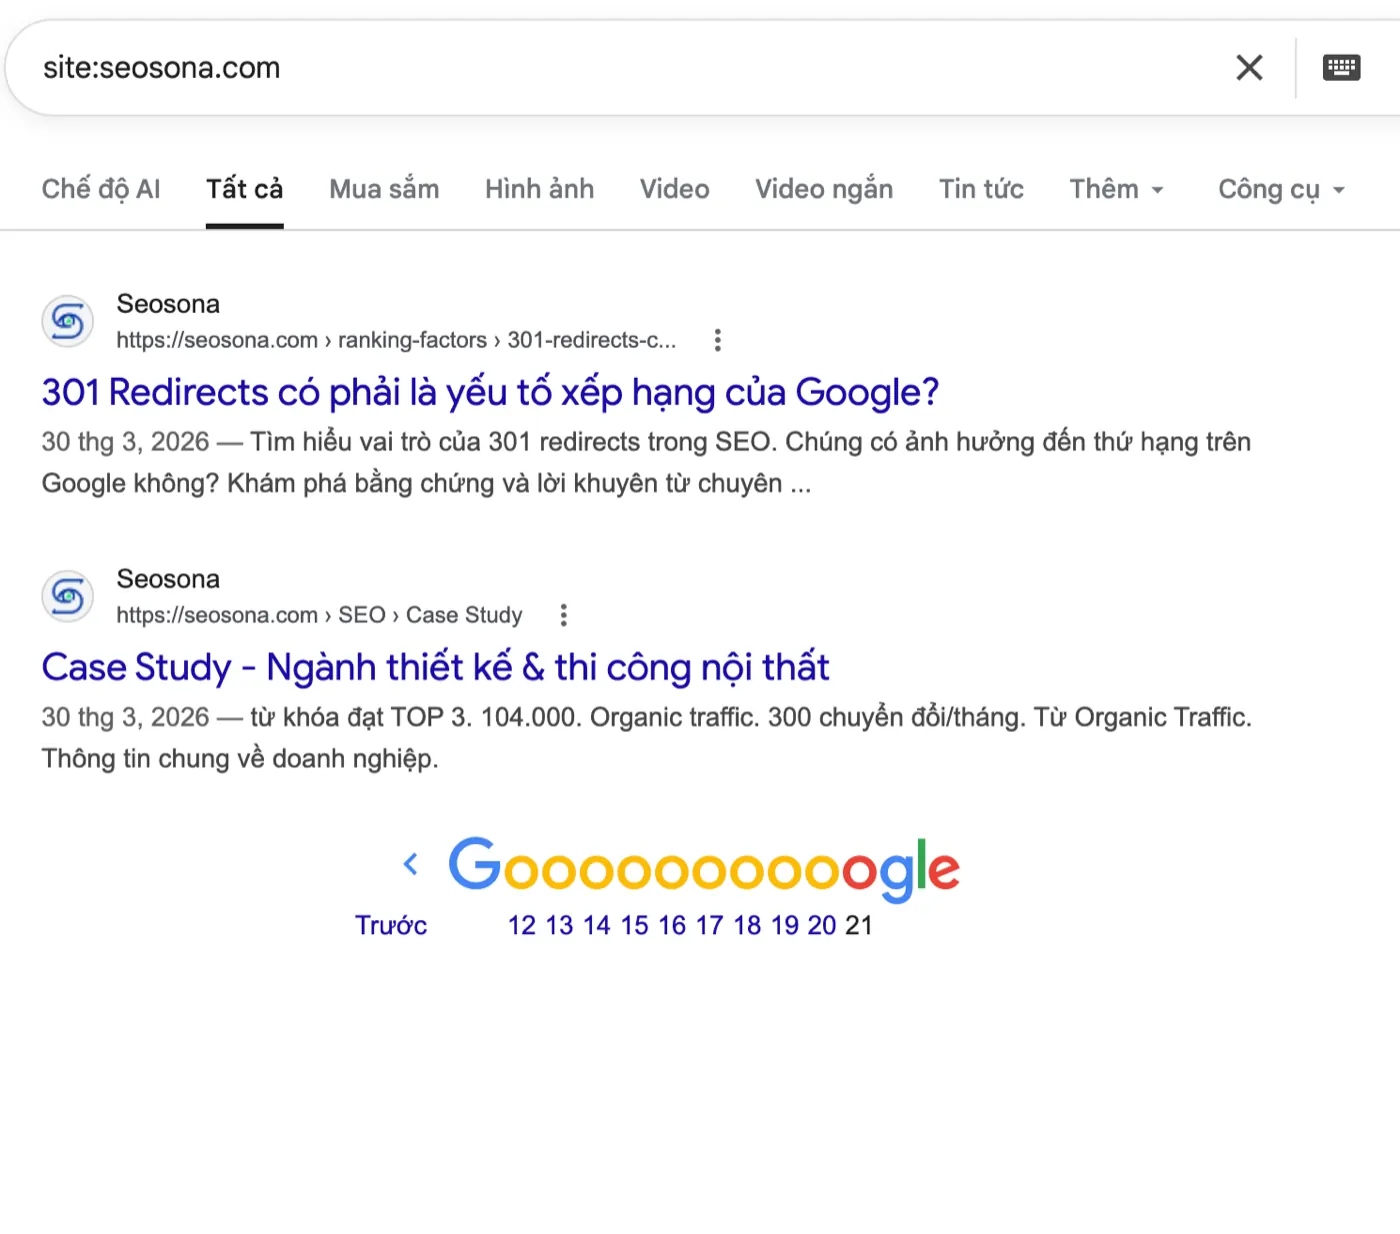1400x1234 pixels.
Task: Go to results page 16
Action: pyautogui.click(x=672, y=926)
